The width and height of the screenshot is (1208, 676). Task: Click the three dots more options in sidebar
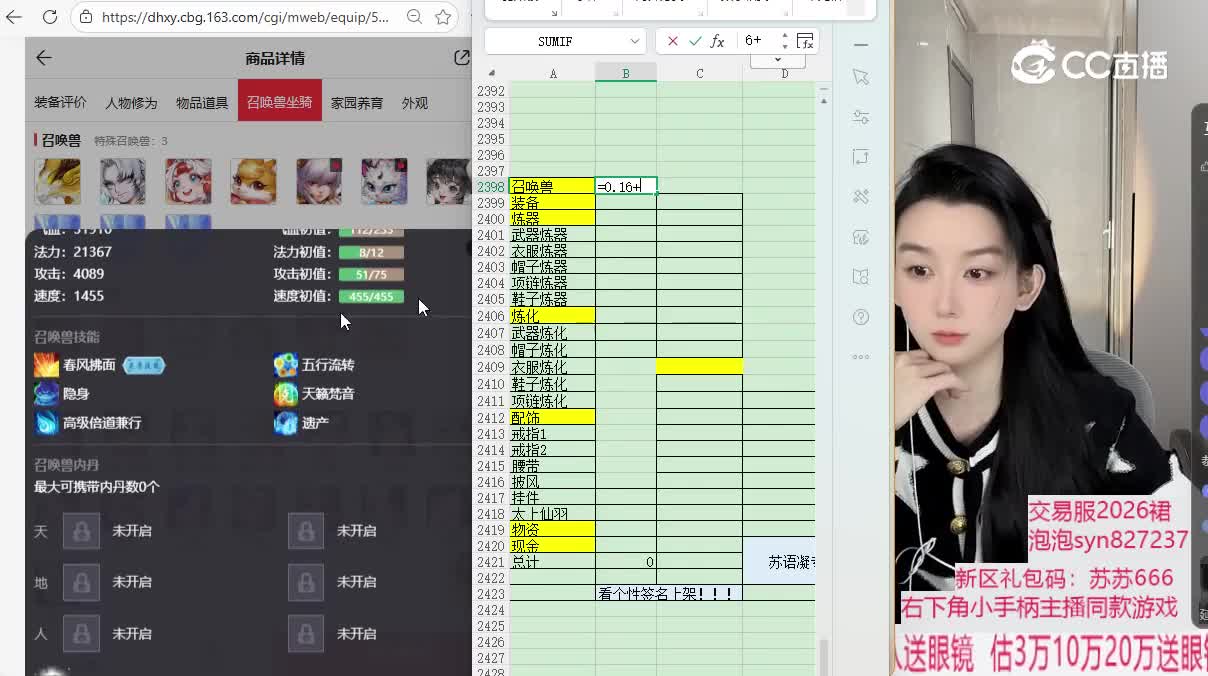(x=861, y=357)
